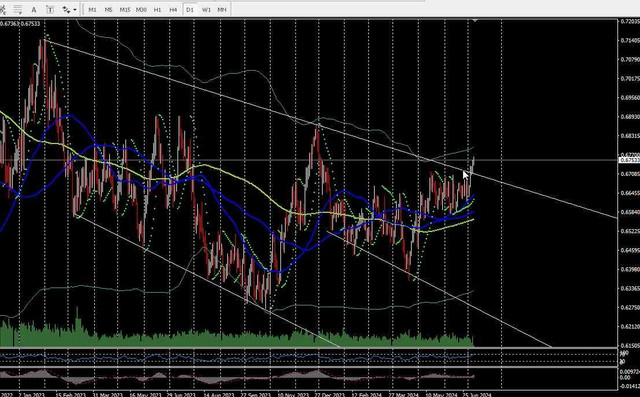Select the D1 daily timeframe
The height and width of the screenshot is (397, 640).
[x=190, y=9]
